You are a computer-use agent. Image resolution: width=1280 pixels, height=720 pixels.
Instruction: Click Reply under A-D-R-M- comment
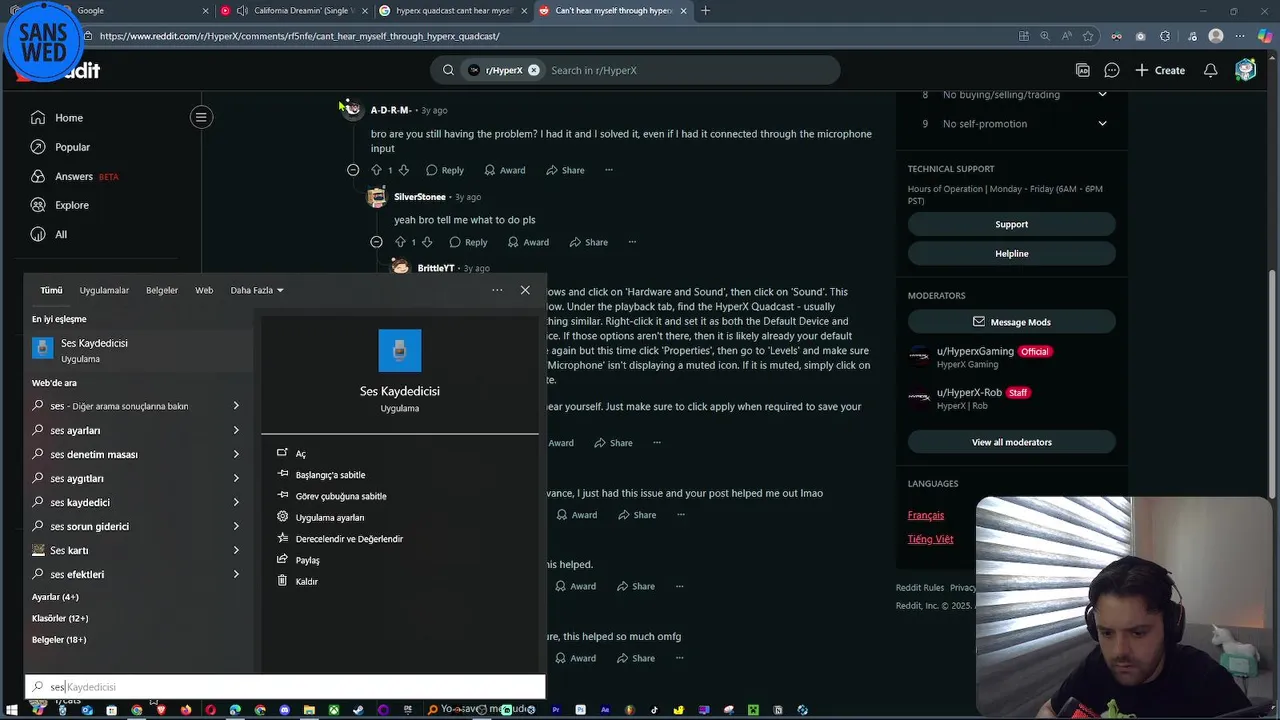[x=445, y=170]
